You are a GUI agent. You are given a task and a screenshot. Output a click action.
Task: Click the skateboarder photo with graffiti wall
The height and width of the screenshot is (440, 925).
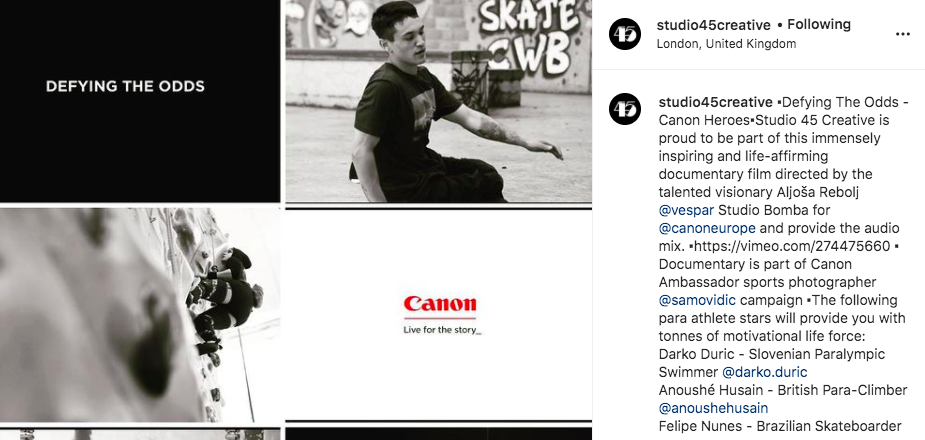click(x=438, y=101)
